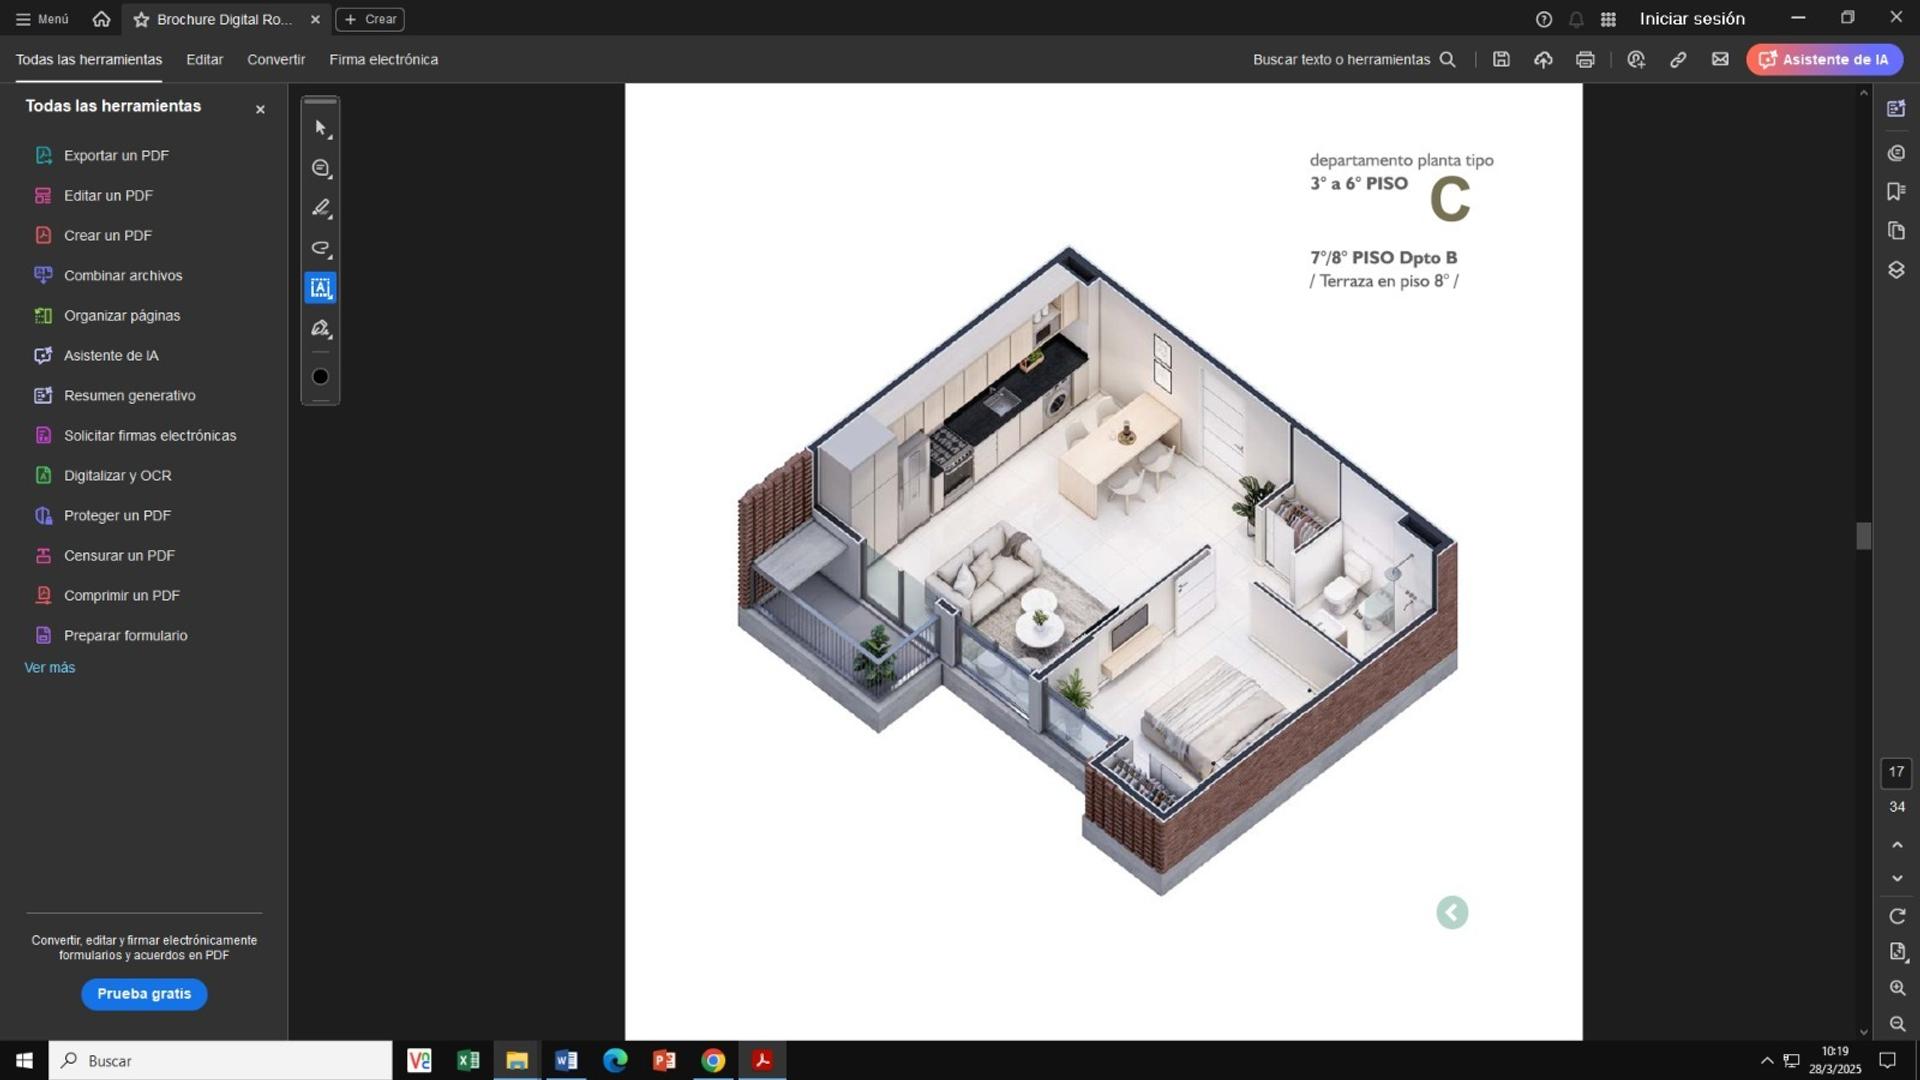The image size is (1920, 1080).
Task: Open the notifications bell
Action: coord(1576,19)
